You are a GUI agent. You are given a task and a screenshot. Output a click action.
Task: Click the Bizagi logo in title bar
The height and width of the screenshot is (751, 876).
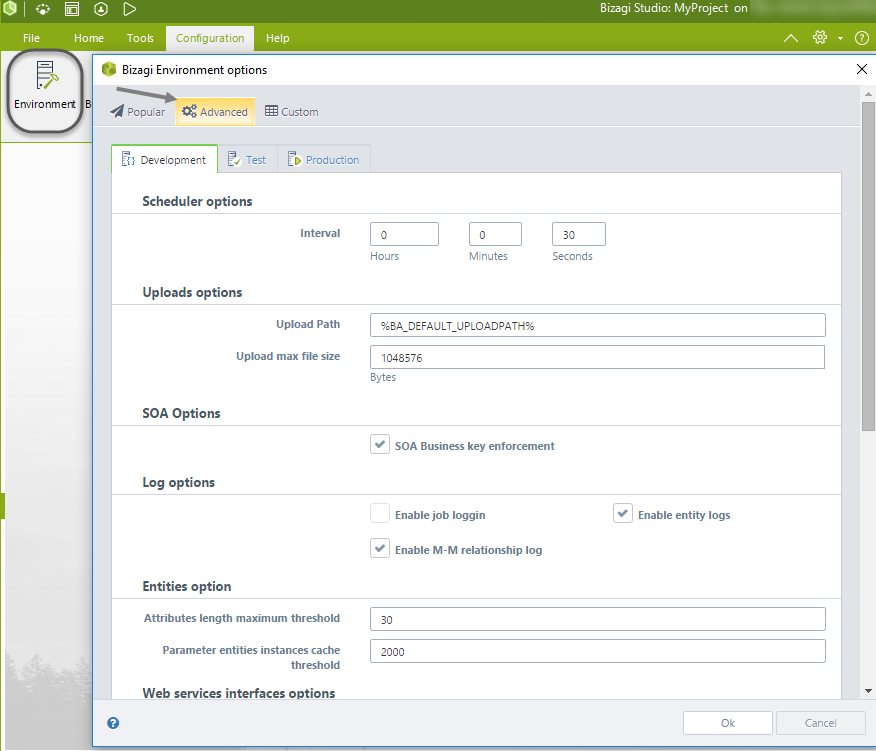pyautogui.click(x=9, y=8)
